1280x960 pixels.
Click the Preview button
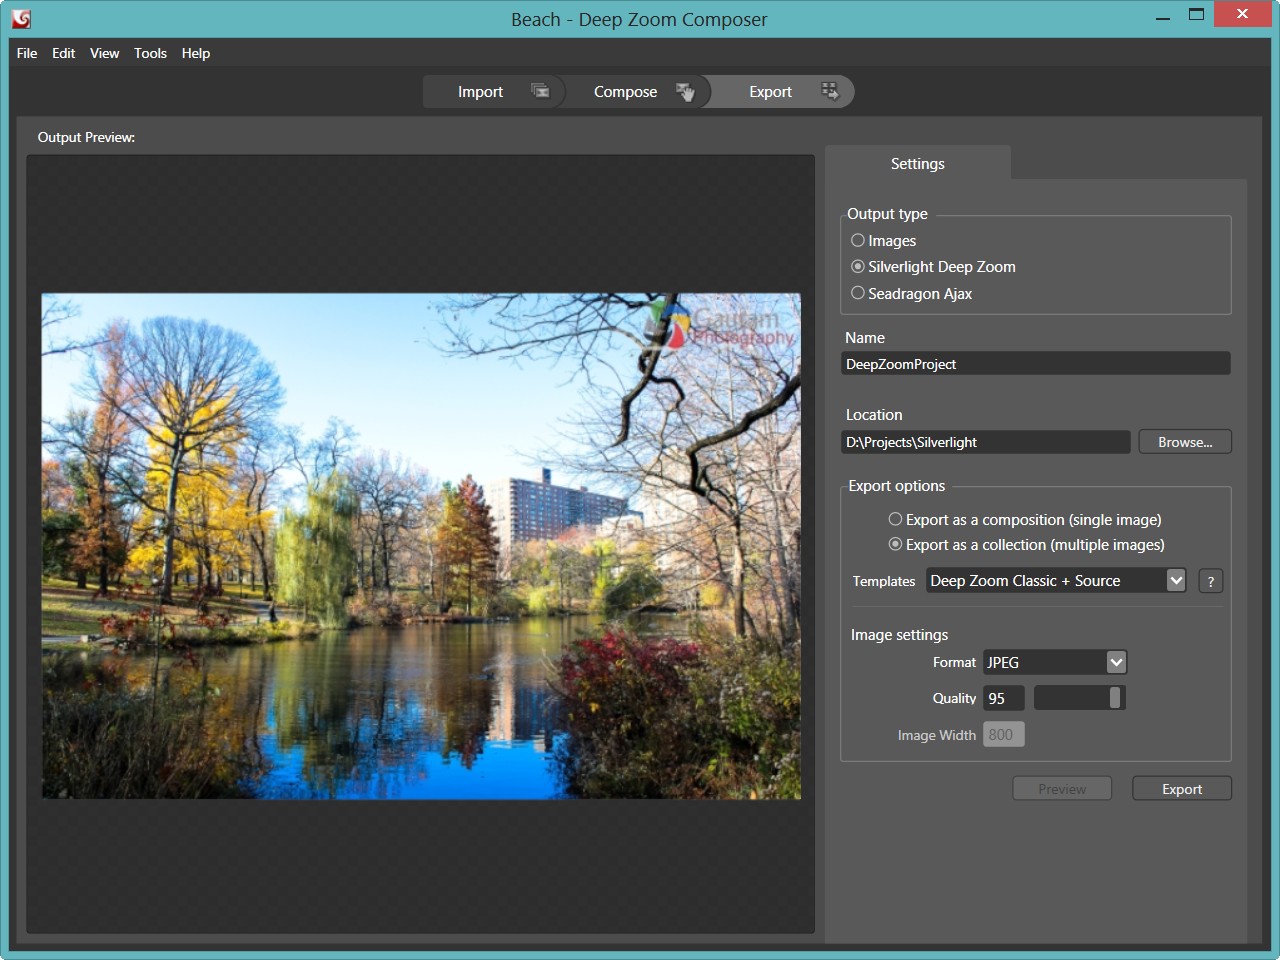[1062, 789]
